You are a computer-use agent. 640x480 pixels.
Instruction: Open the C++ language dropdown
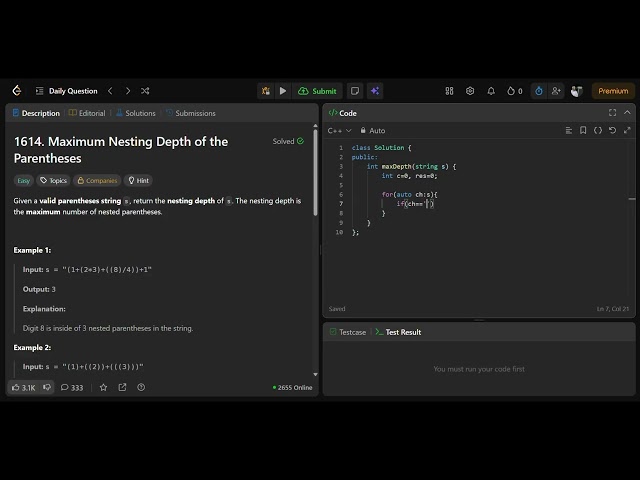(x=339, y=131)
